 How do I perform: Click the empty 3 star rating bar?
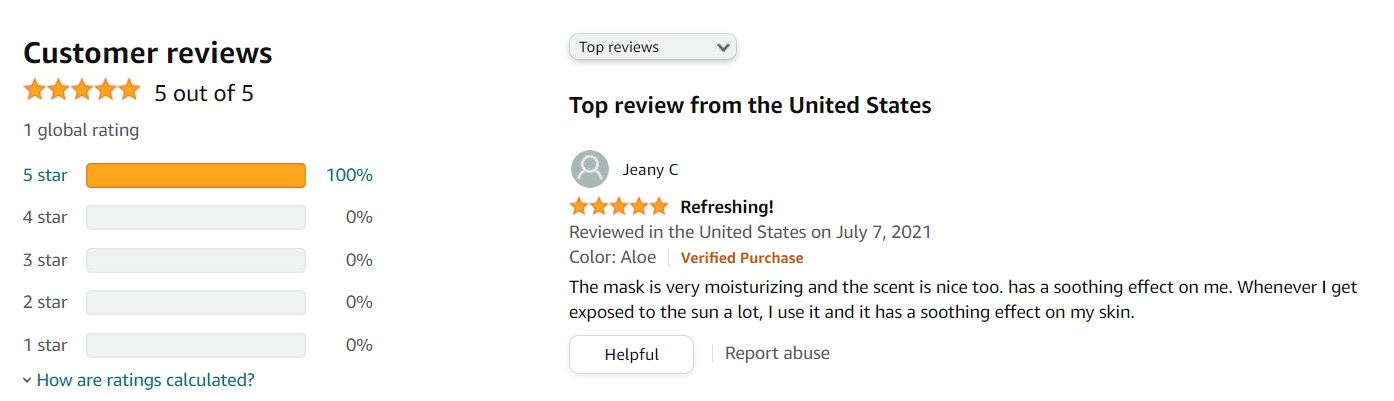pyautogui.click(x=196, y=260)
